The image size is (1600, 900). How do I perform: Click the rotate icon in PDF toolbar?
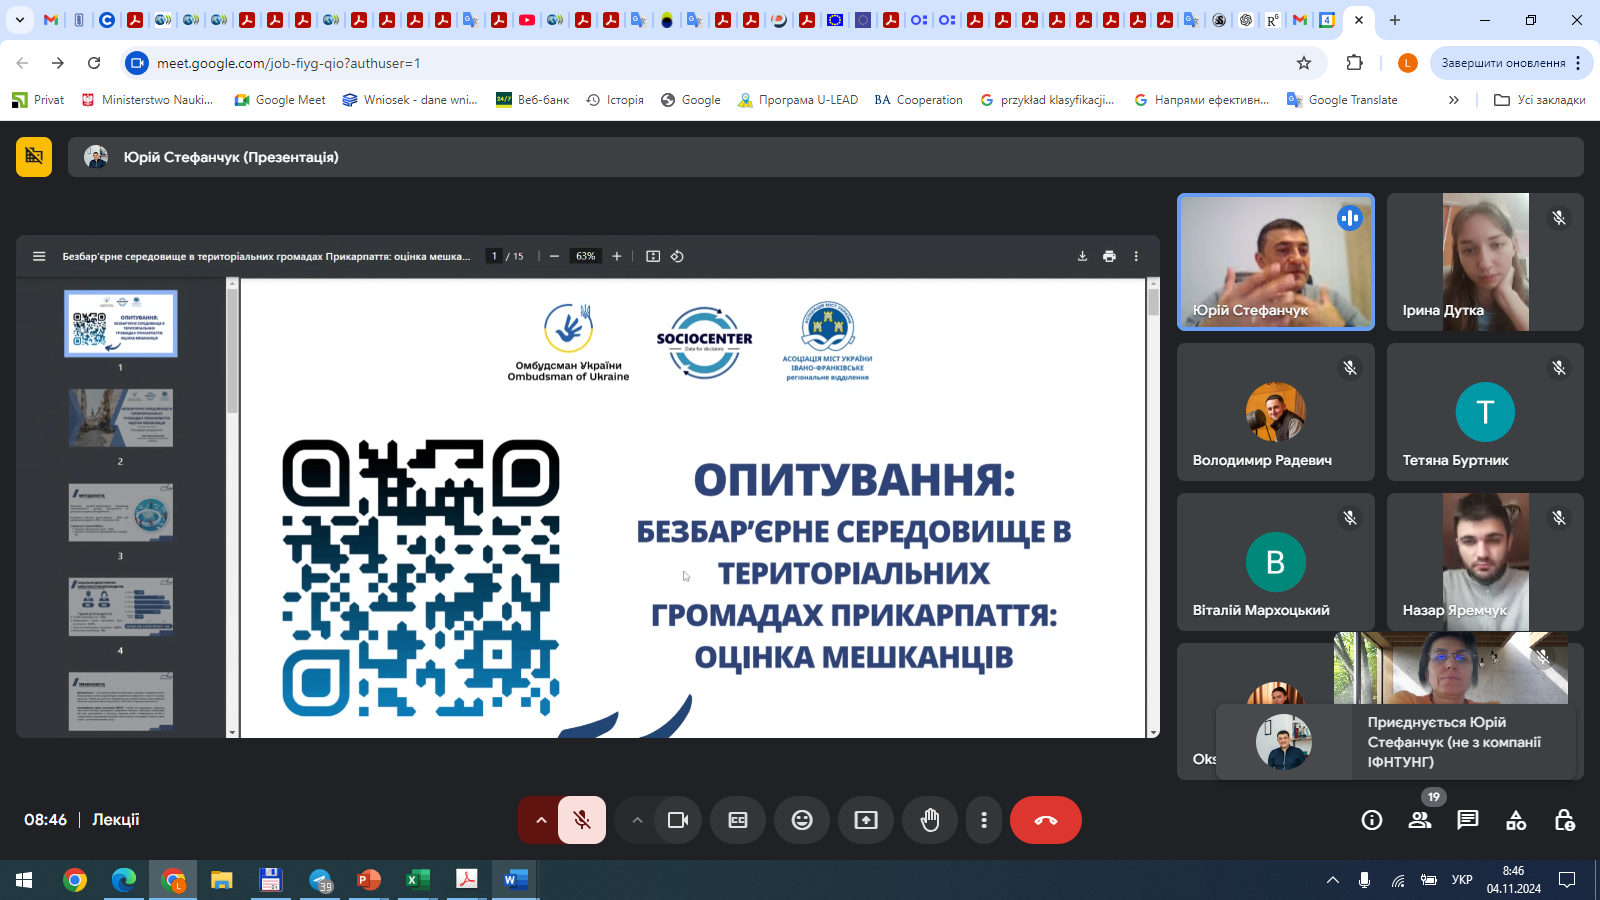[x=677, y=256]
